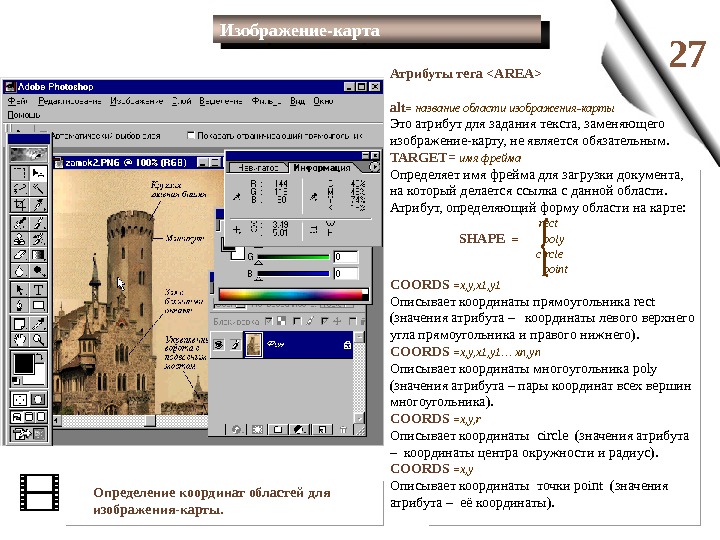Select the Rectangular Marquee tool
The height and width of the screenshot is (540, 720).
[19, 173]
